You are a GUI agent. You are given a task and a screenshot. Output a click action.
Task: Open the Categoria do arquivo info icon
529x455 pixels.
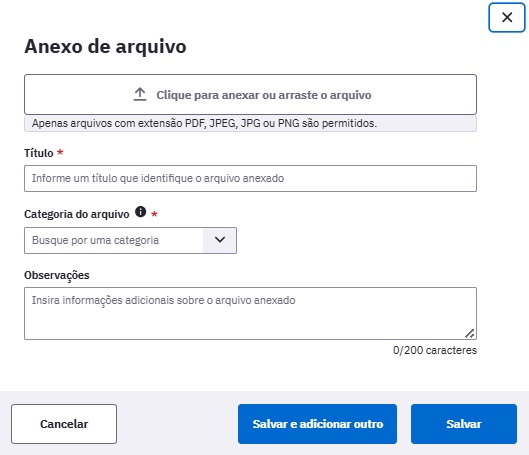pyautogui.click(x=140, y=212)
